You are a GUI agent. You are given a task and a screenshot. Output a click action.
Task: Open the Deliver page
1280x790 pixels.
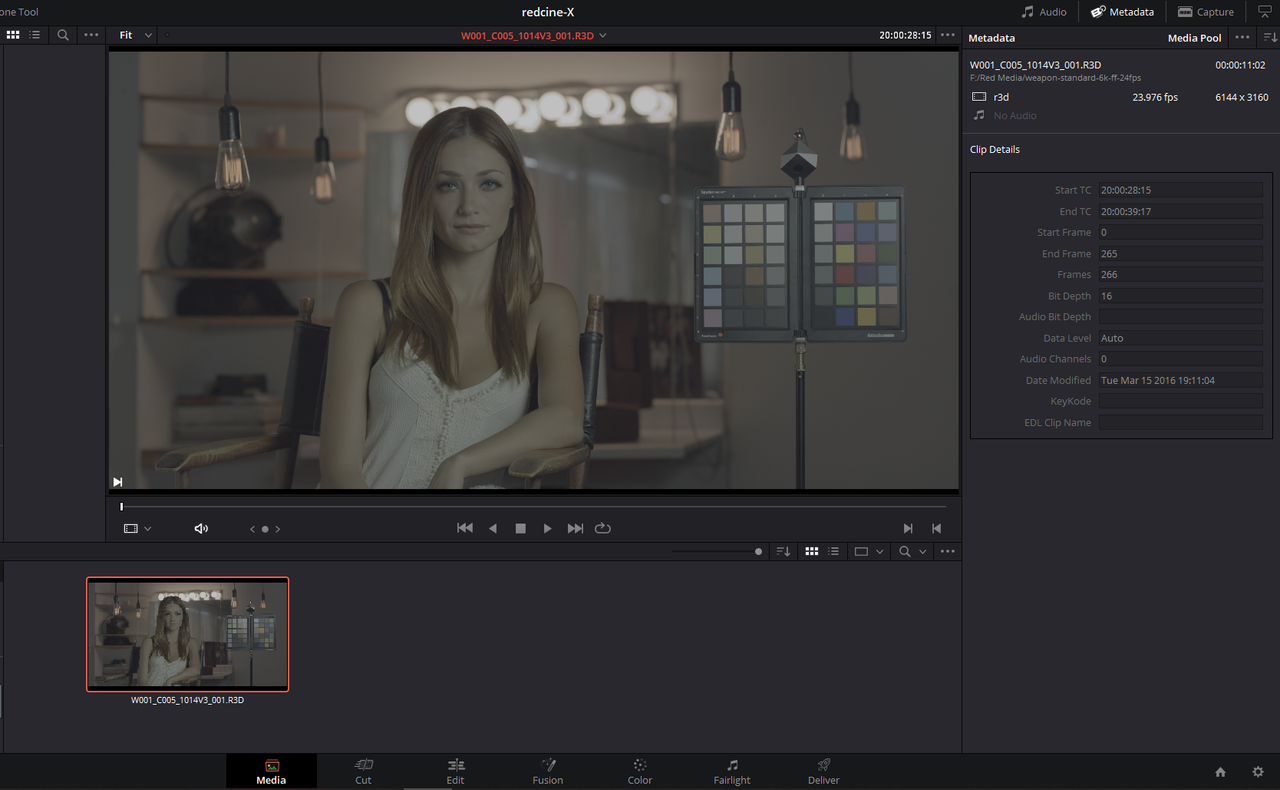coord(824,771)
